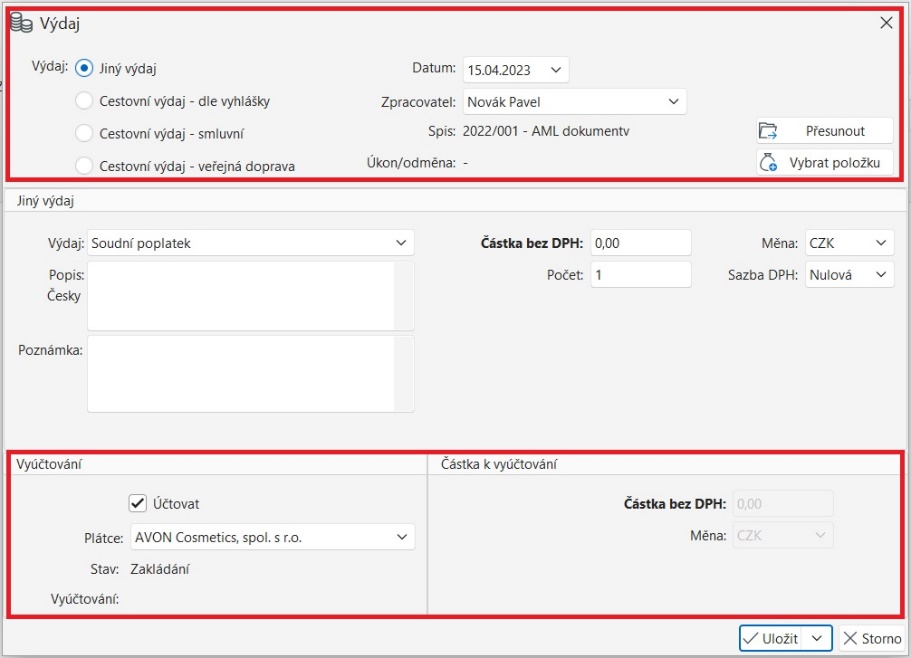Select the Jiný výdaj radio button

85,69
